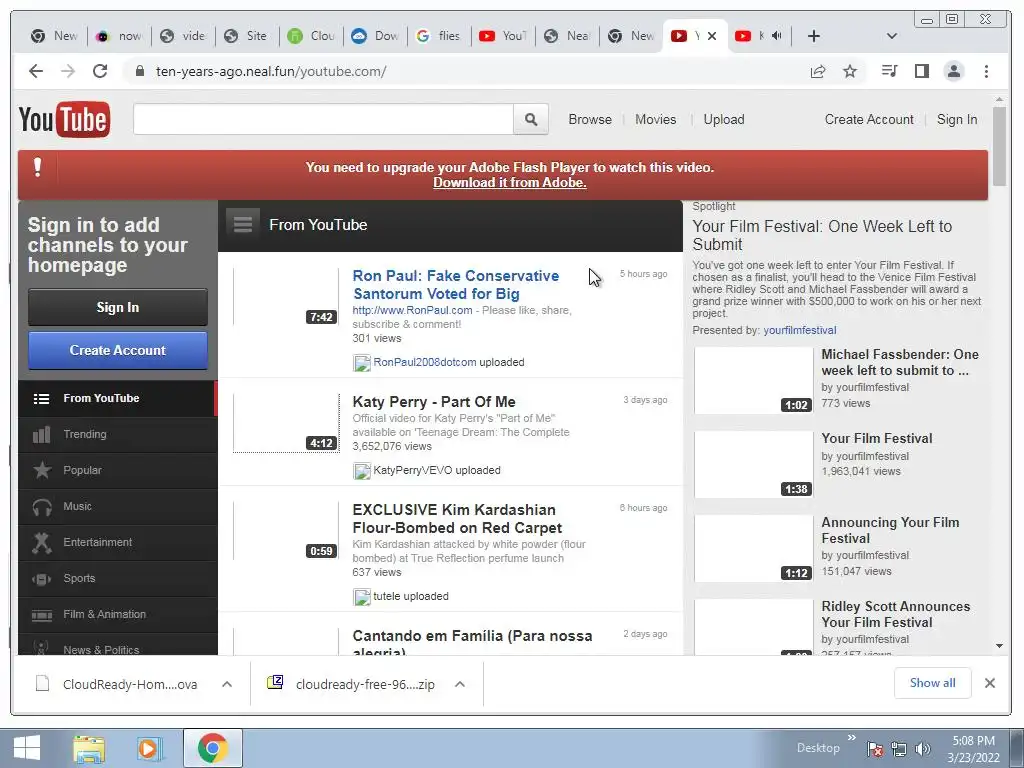Click the YouTube logo
The image size is (1024, 768).
(x=64, y=120)
